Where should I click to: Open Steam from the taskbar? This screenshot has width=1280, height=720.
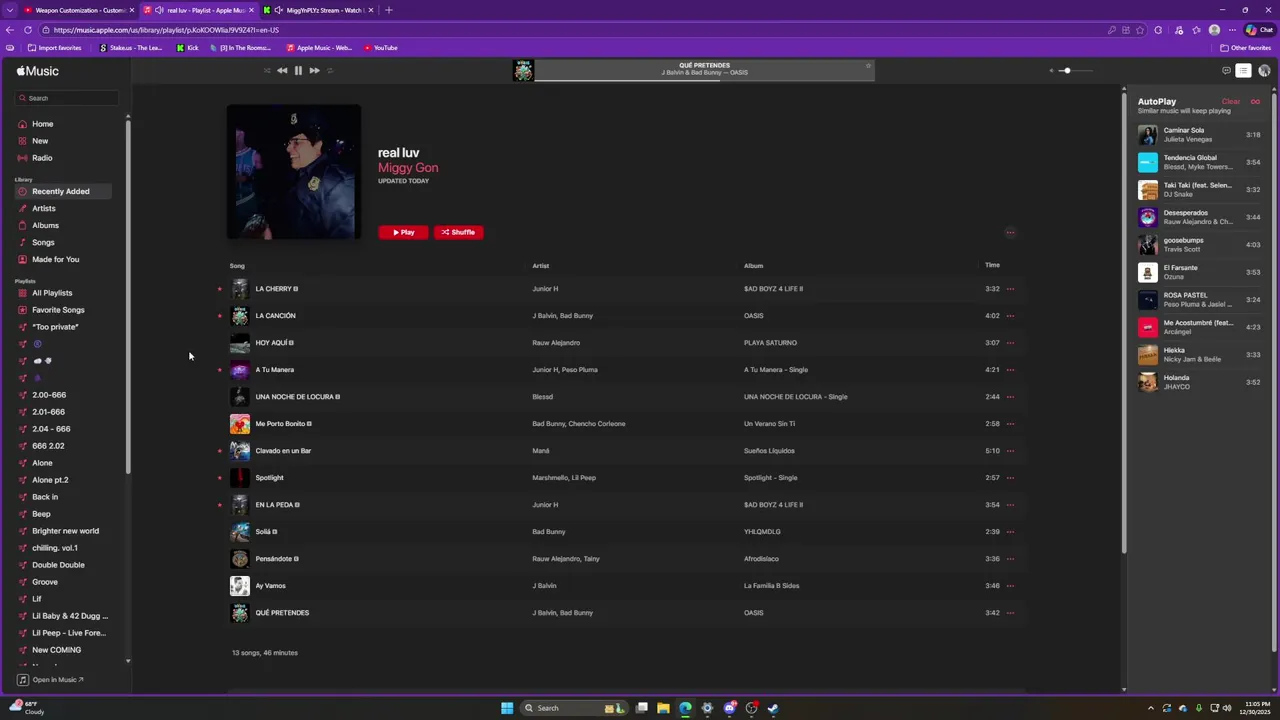coord(773,708)
